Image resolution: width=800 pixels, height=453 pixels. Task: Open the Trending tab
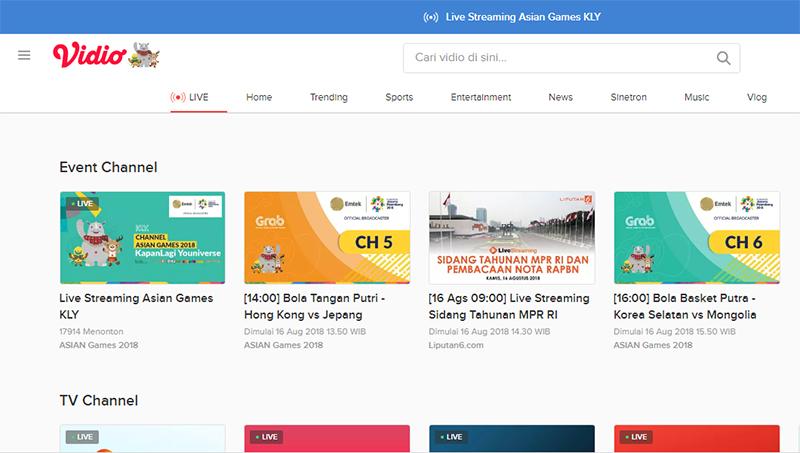328,97
